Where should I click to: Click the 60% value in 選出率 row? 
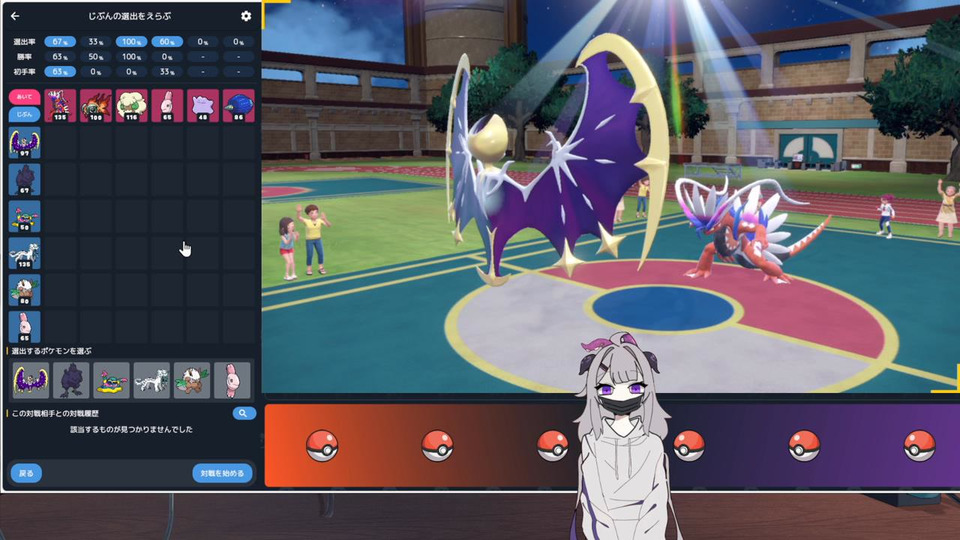click(x=167, y=42)
